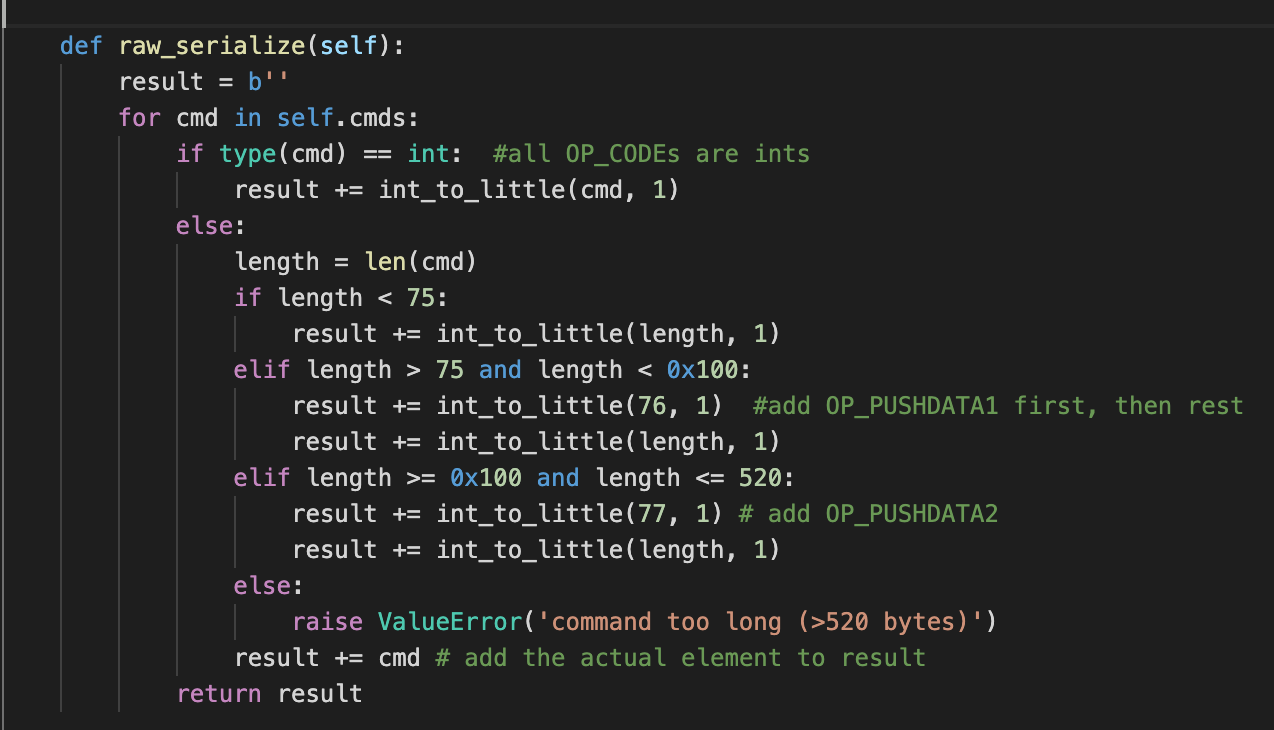Image resolution: width=1274 pixels, height=730 pixels.
Task: Click the 'raise' keyword
Action: (328, 622)
